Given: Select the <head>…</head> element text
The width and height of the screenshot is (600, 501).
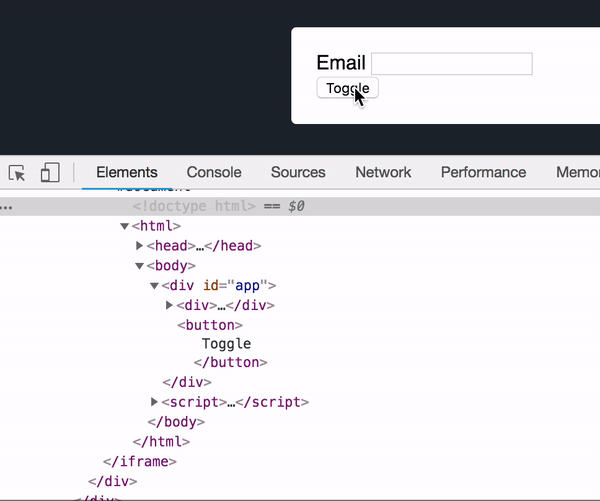Looking at the screenshot, I should pos(204,246).
